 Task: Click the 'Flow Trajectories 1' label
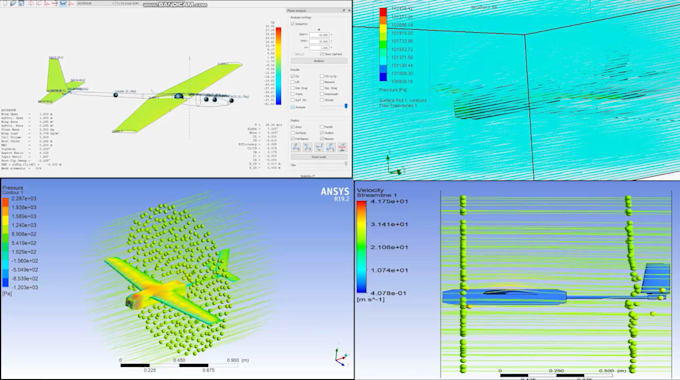398,105
